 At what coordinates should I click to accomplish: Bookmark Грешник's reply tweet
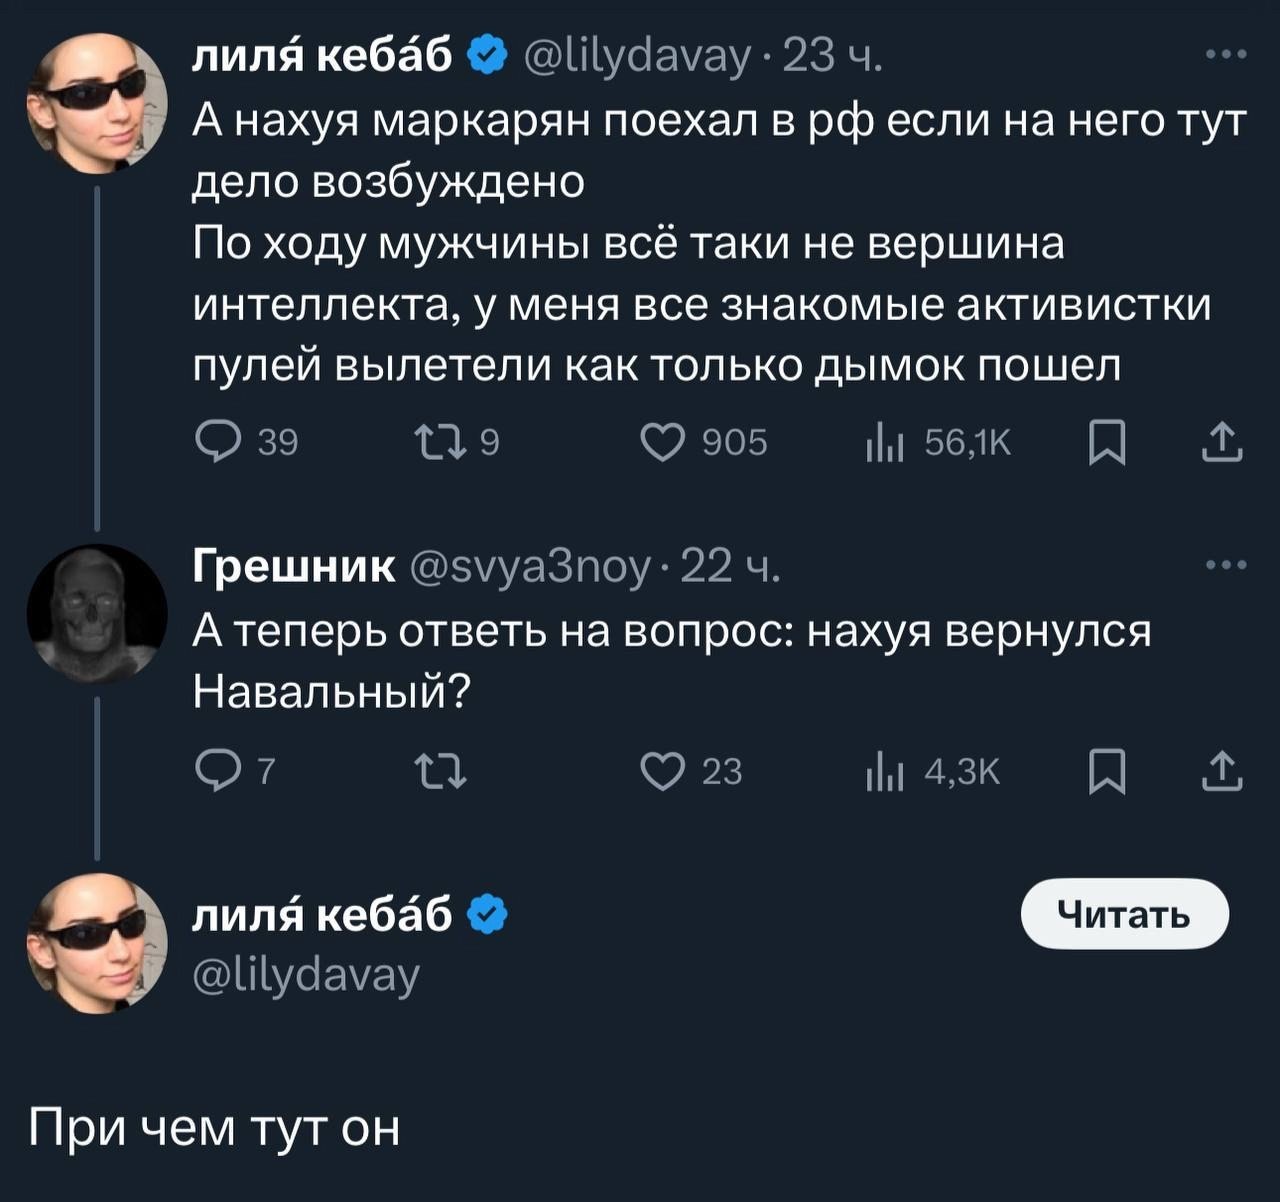point(1107,772)
